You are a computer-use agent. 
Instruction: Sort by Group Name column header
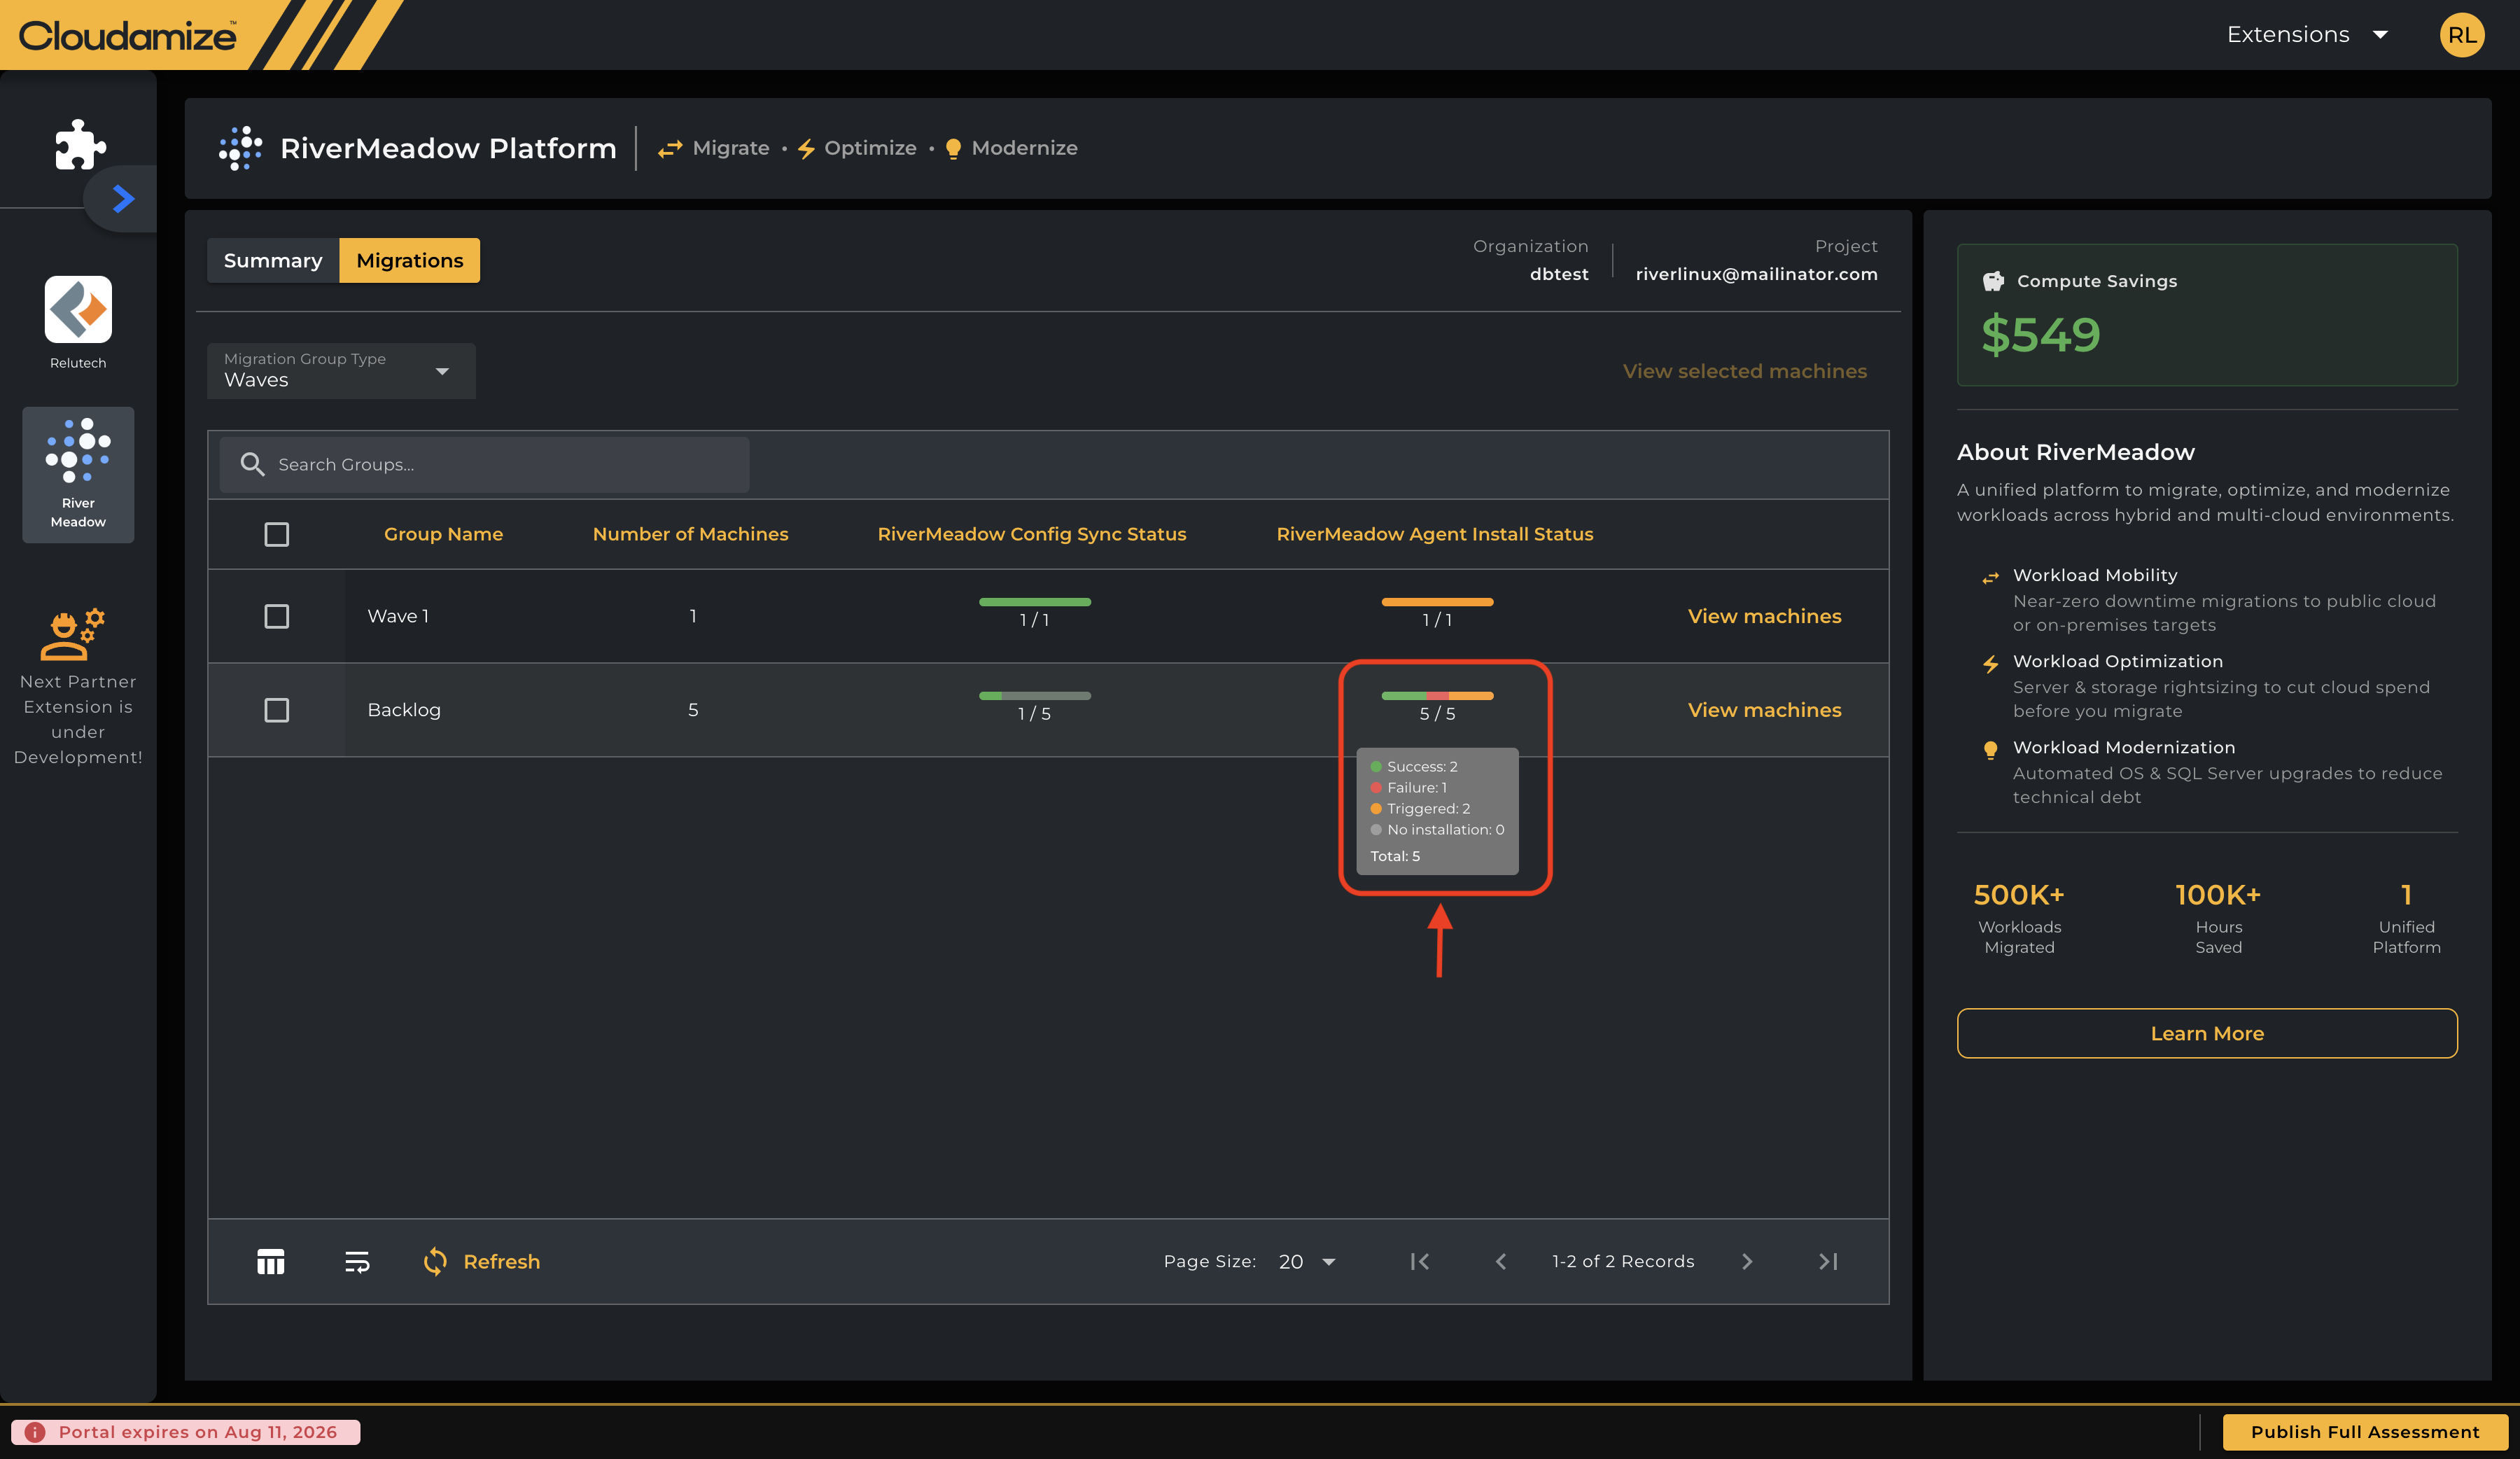[443, 534]
